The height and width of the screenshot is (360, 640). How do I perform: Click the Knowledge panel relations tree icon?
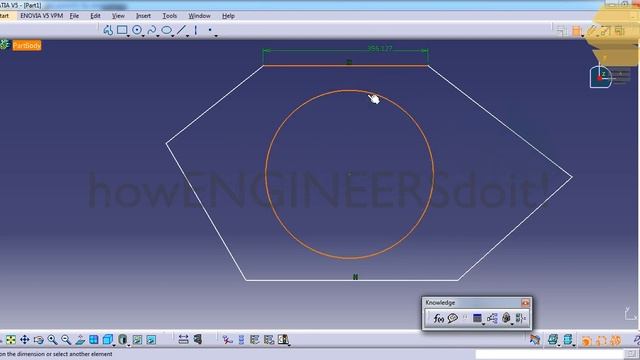(x=492, y=318)
